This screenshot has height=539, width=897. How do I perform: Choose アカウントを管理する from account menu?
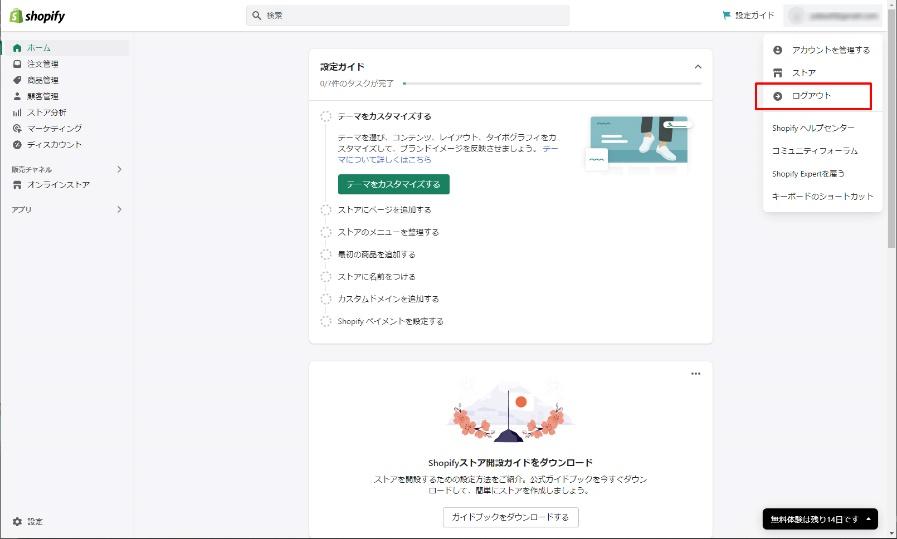click(x=823, y=50)
